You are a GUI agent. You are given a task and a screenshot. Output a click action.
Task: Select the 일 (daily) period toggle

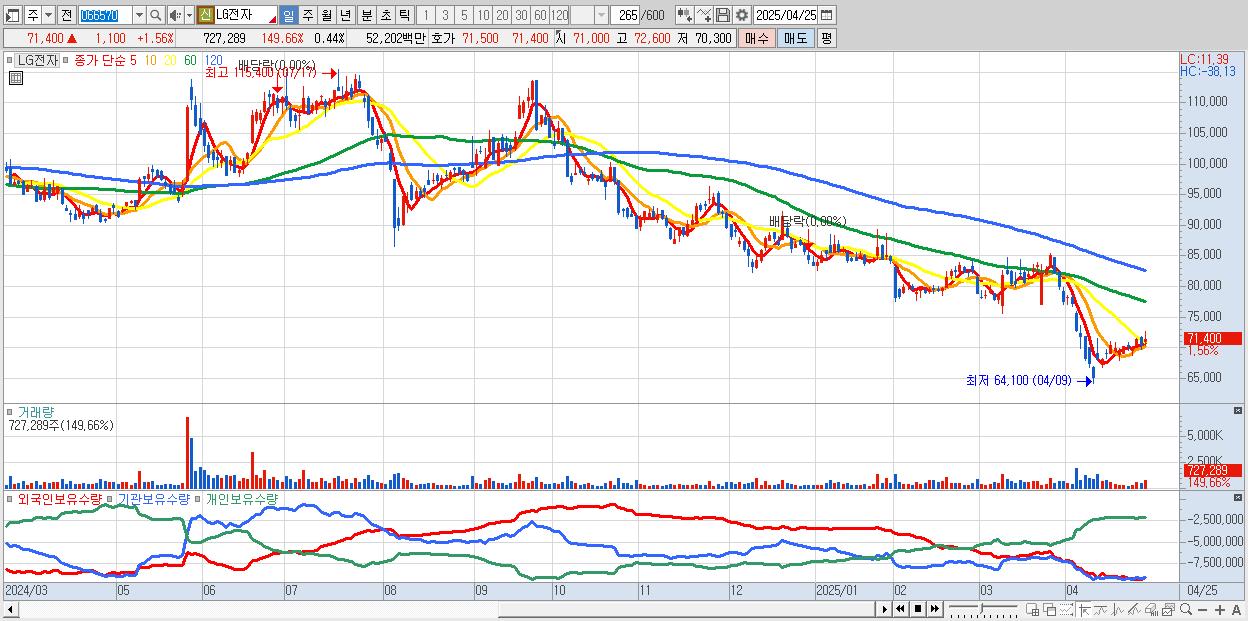(x=288, y=15)
